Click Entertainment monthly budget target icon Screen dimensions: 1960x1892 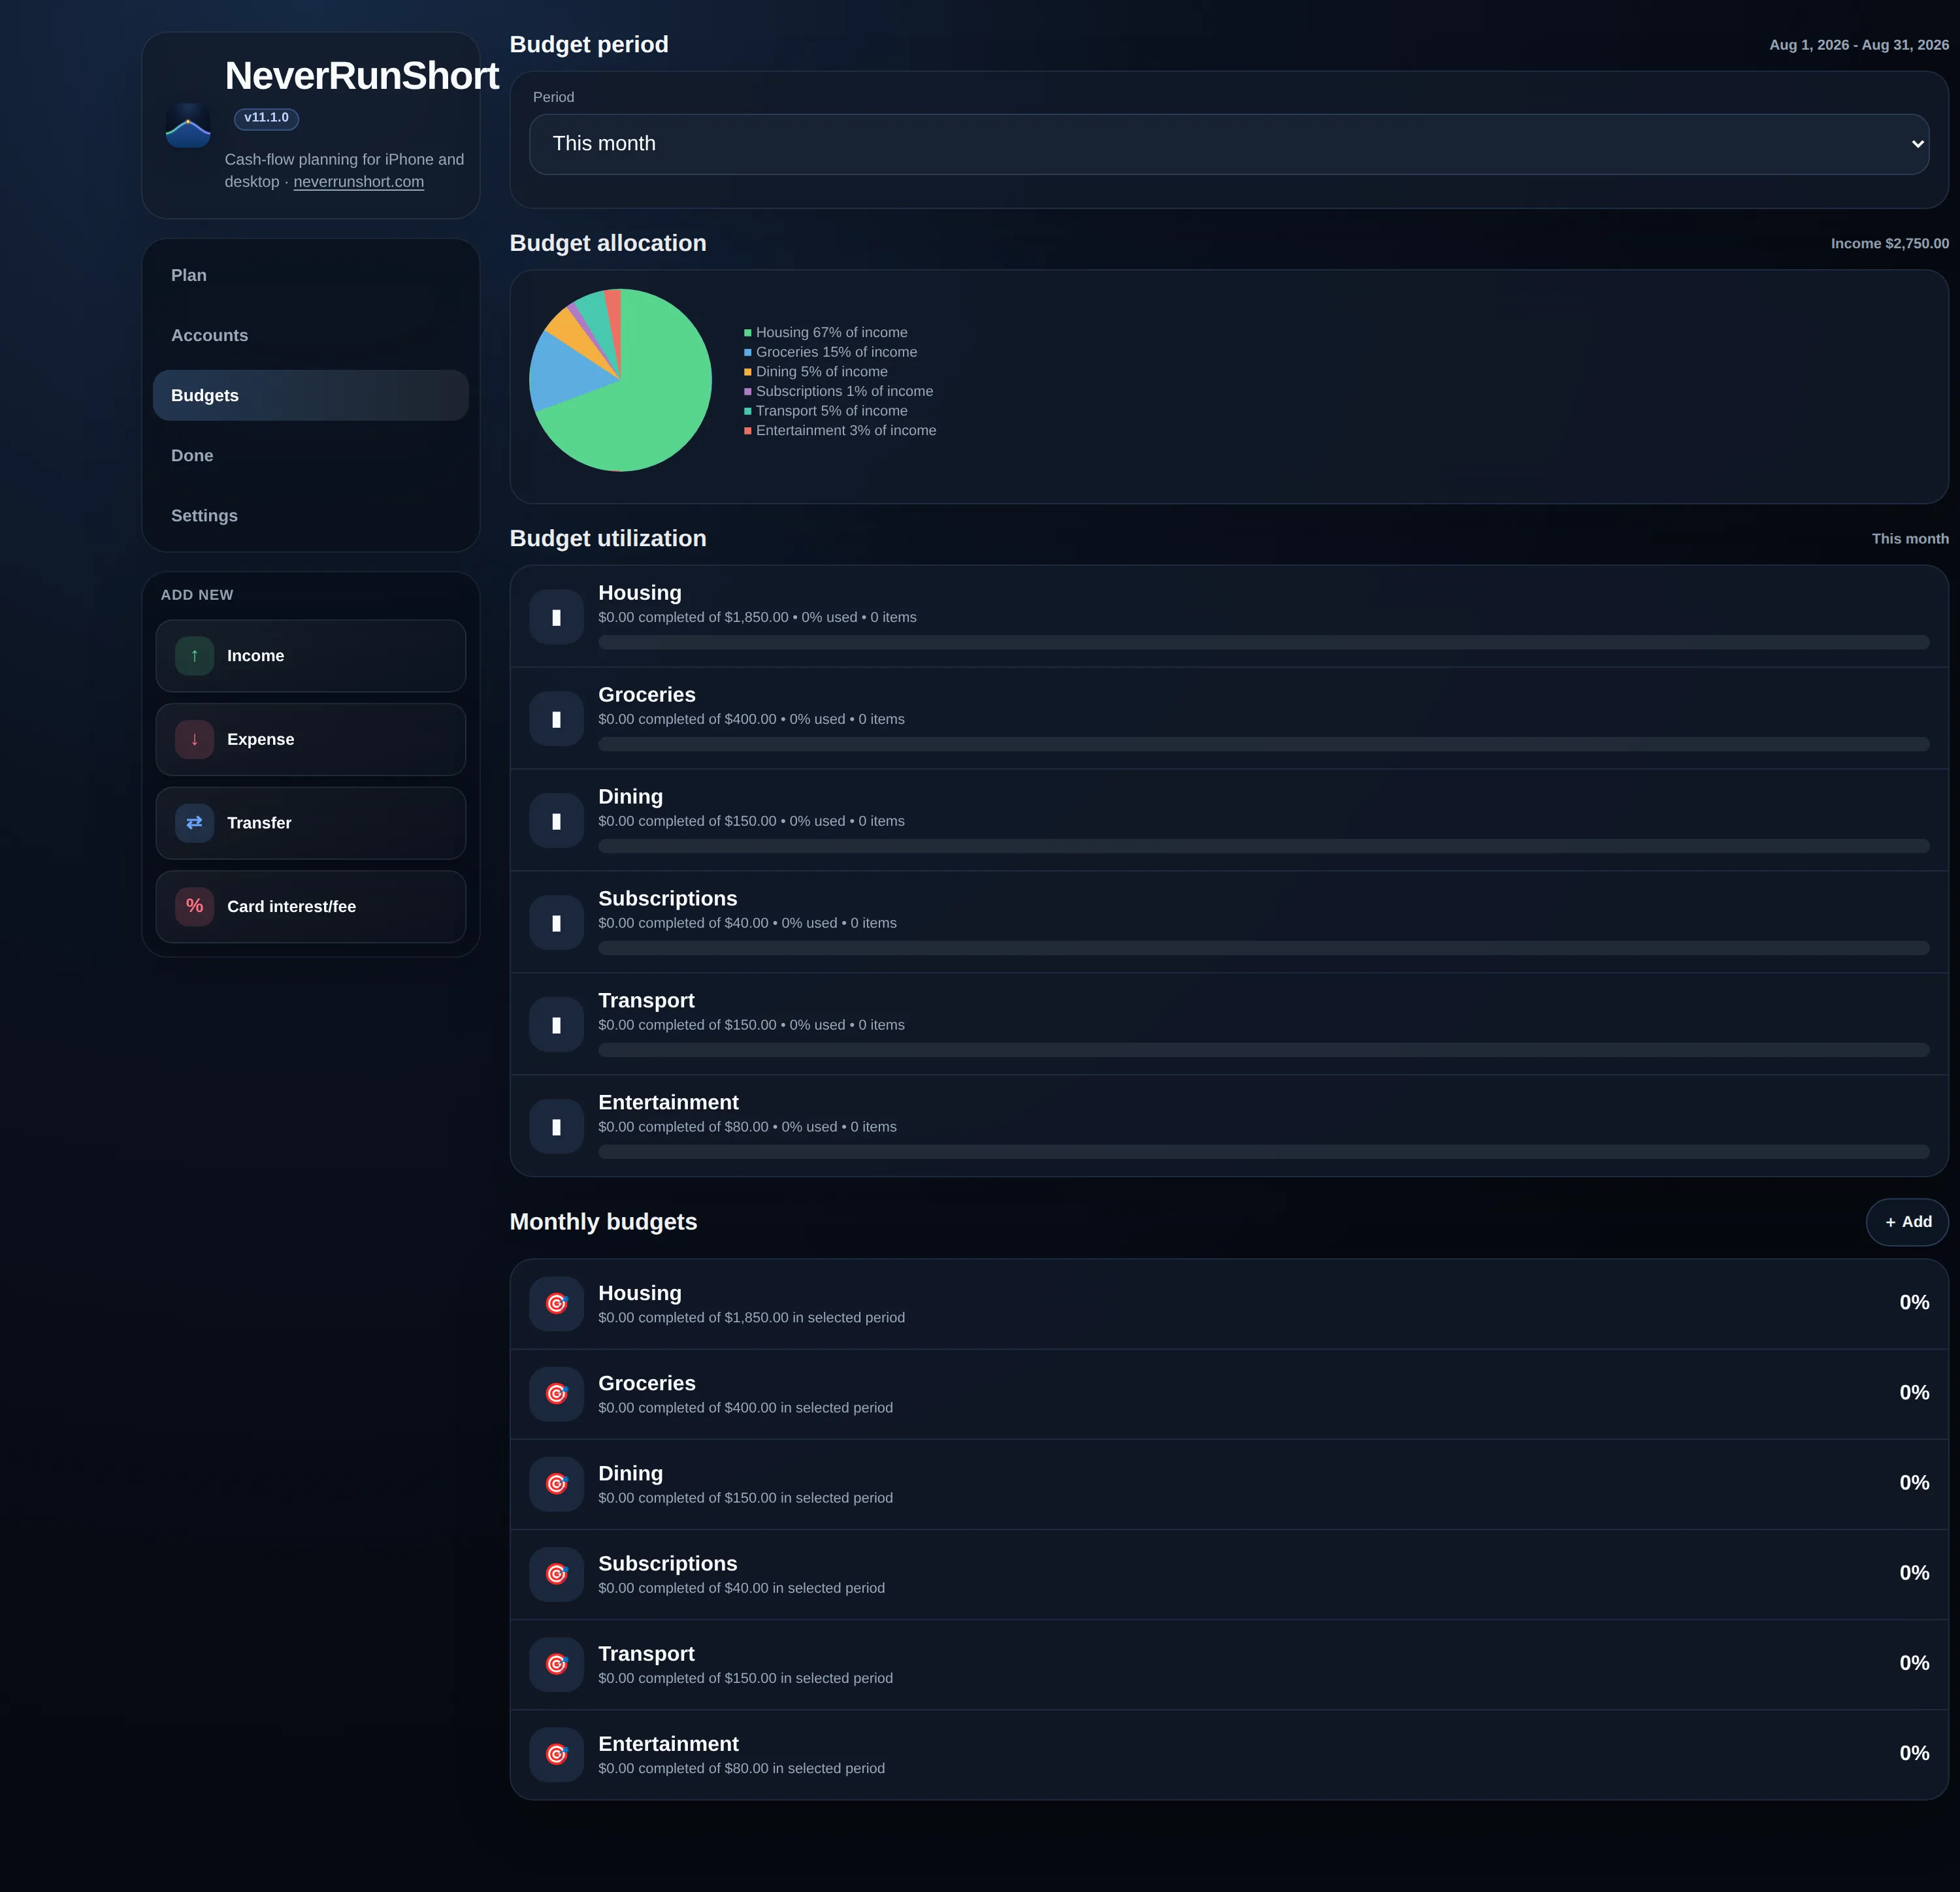click(556, 1754)
